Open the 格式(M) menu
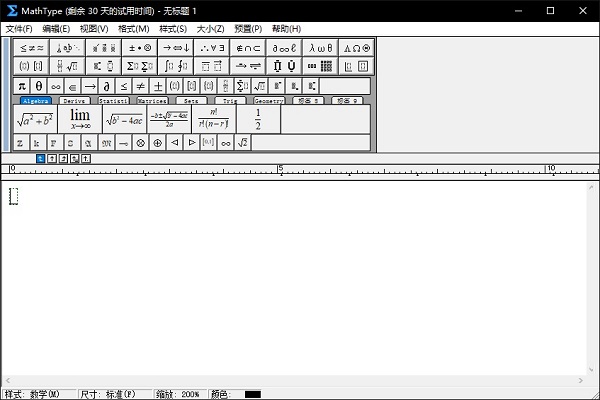 134,29
